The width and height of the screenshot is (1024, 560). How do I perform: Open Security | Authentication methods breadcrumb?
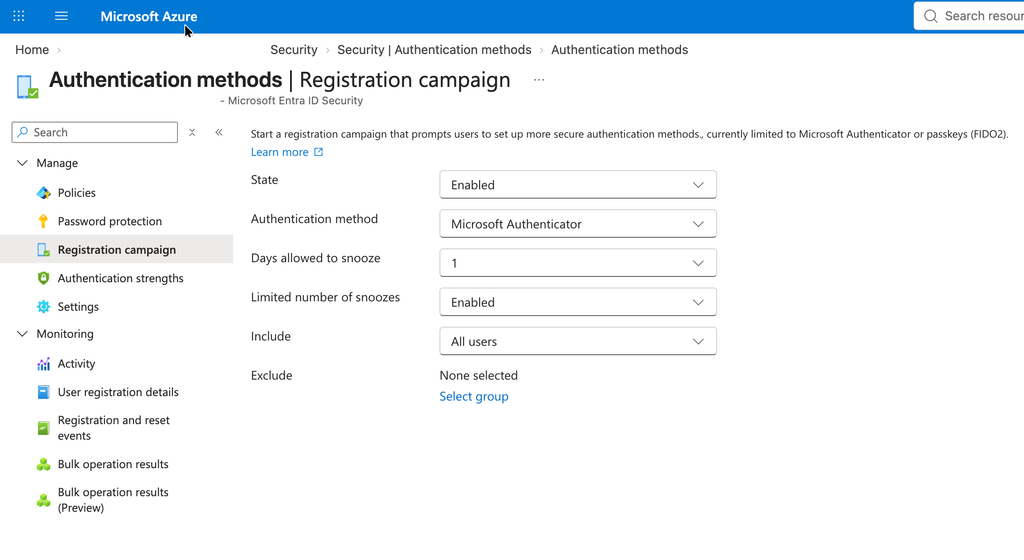pyautogui.click(x=434, y=50)
